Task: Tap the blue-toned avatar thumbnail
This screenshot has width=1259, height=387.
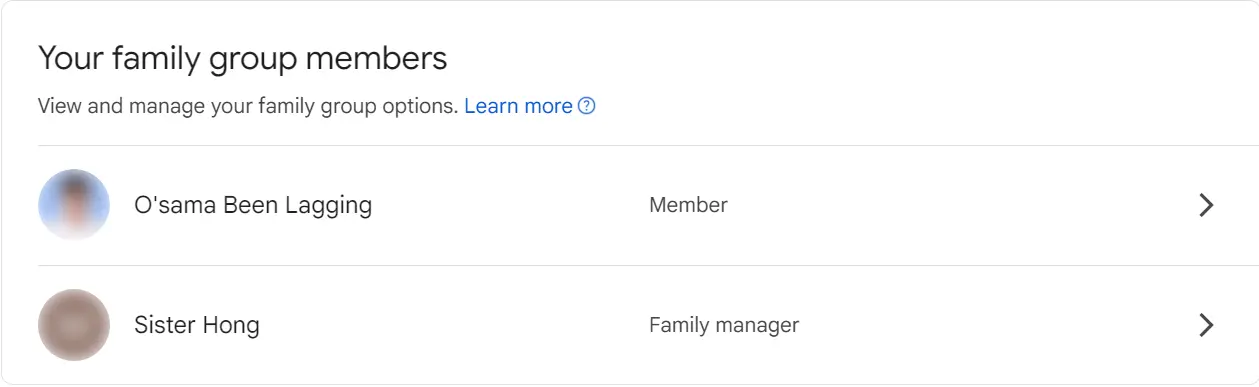Action: point(74,205)
